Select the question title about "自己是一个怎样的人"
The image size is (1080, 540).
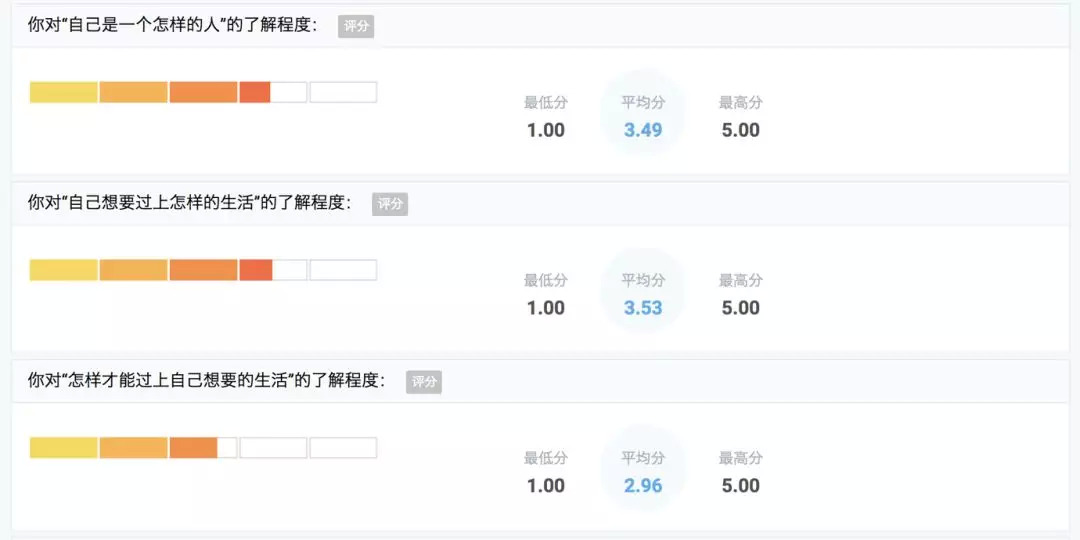tap(173, 26)
